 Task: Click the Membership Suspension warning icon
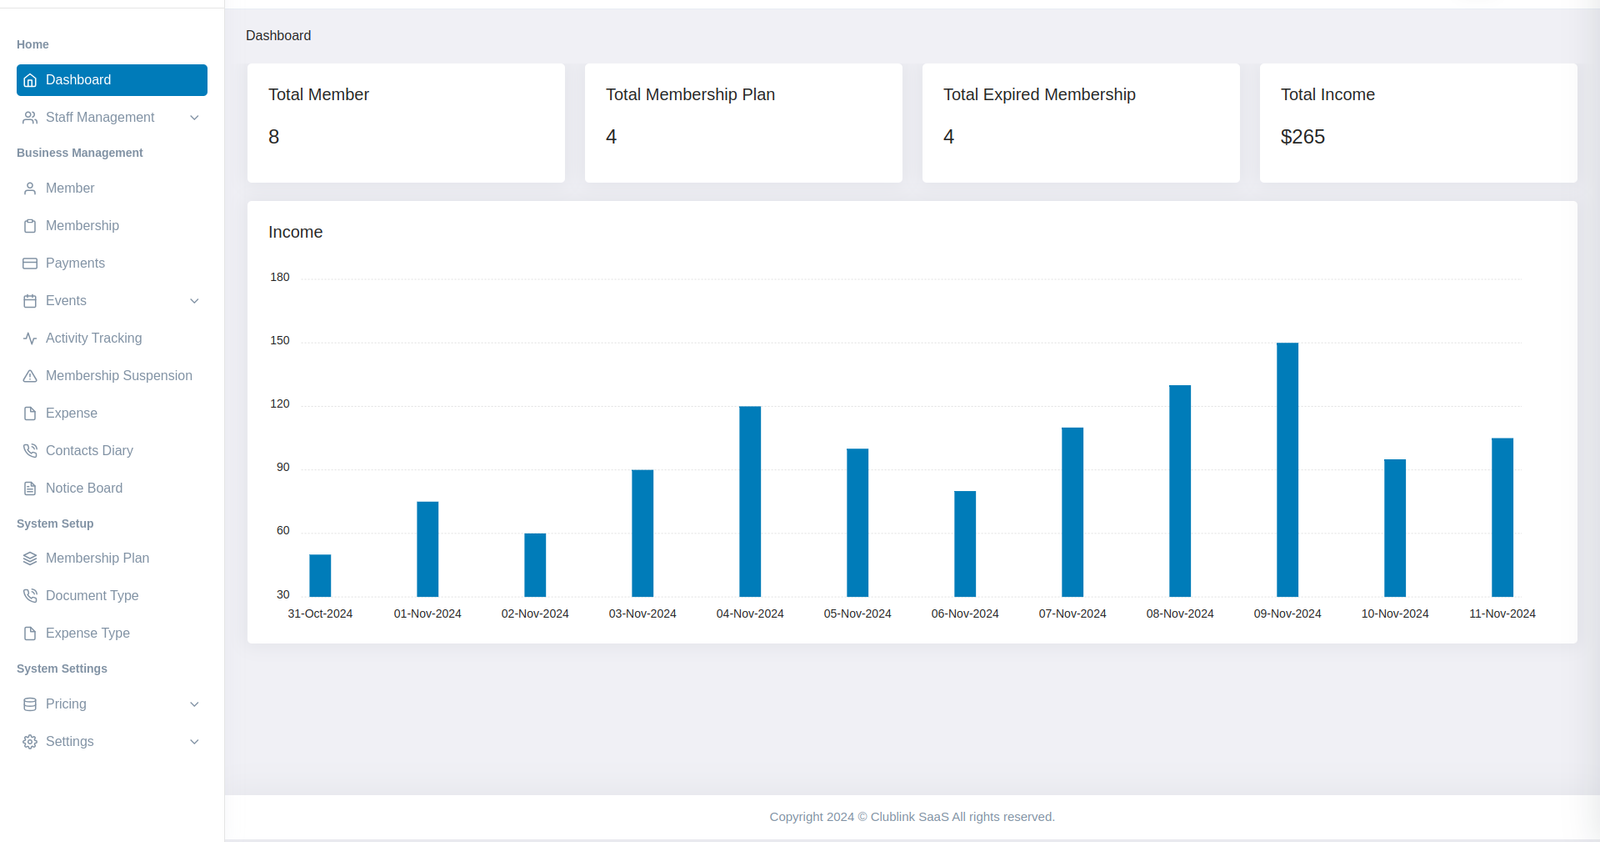pos(30,376)
